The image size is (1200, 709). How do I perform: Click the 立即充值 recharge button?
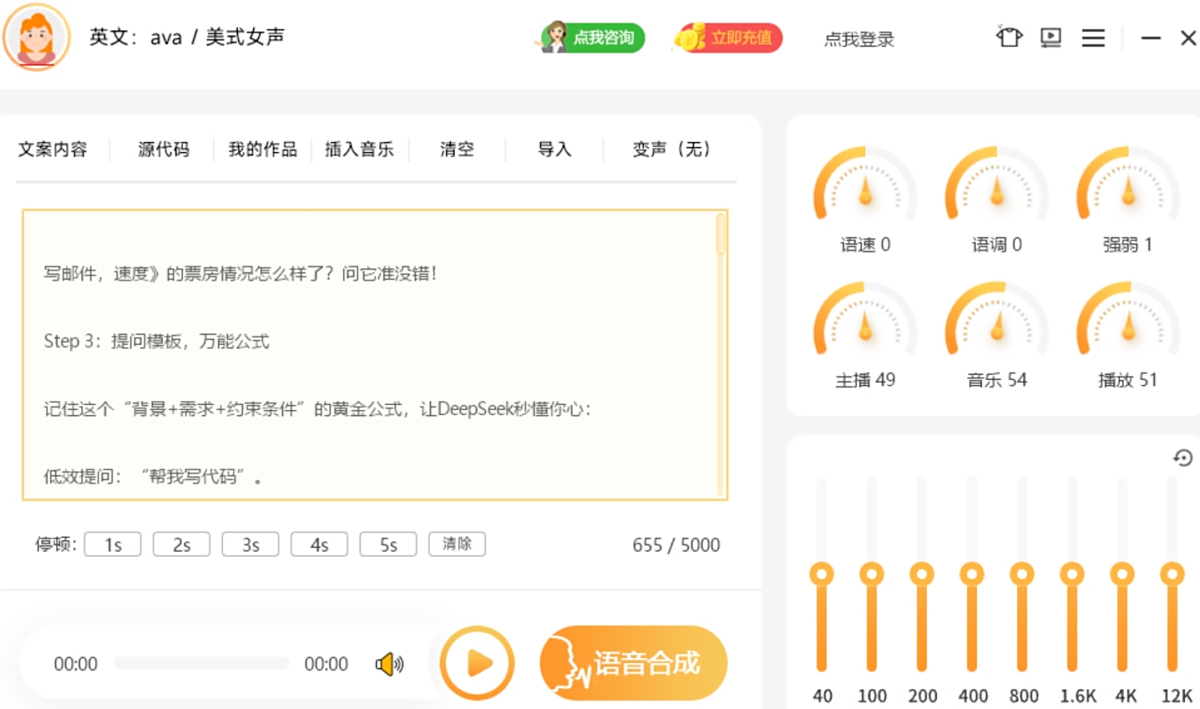[x=728, y=38]
